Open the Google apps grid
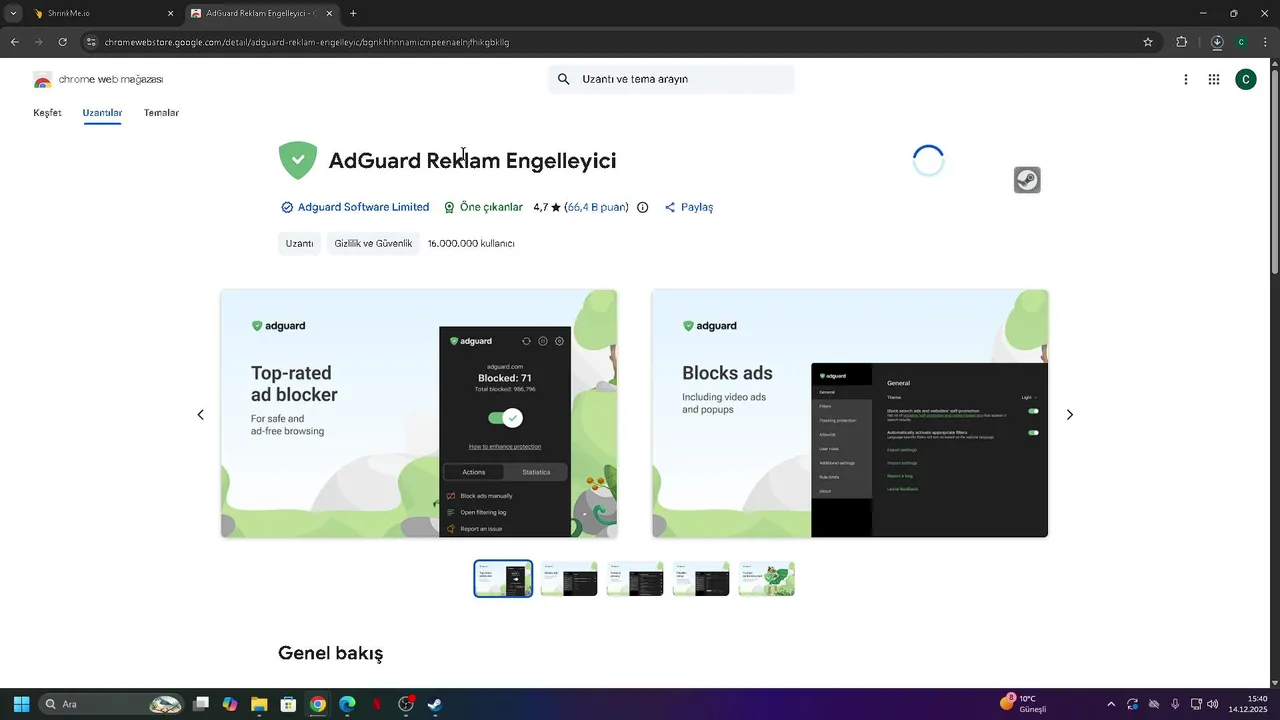 point(1214,80)
